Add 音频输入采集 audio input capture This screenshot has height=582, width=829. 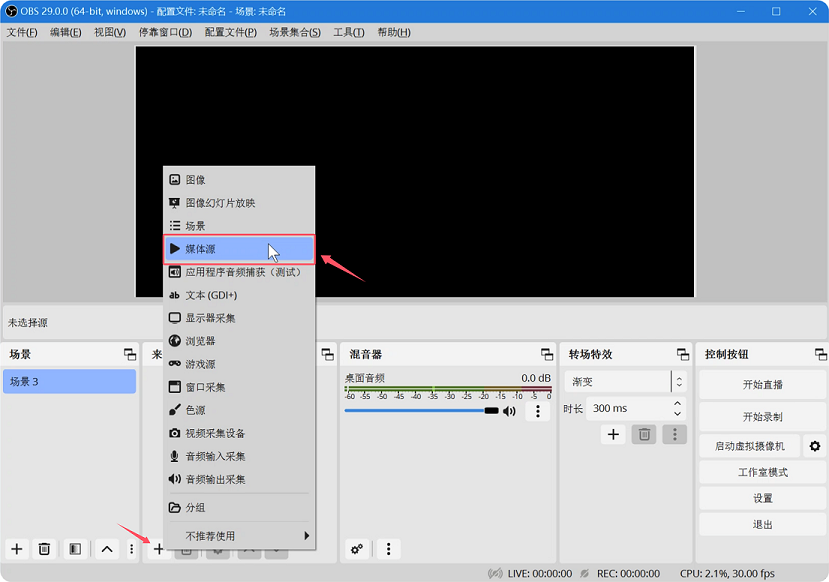coord(239,456)
